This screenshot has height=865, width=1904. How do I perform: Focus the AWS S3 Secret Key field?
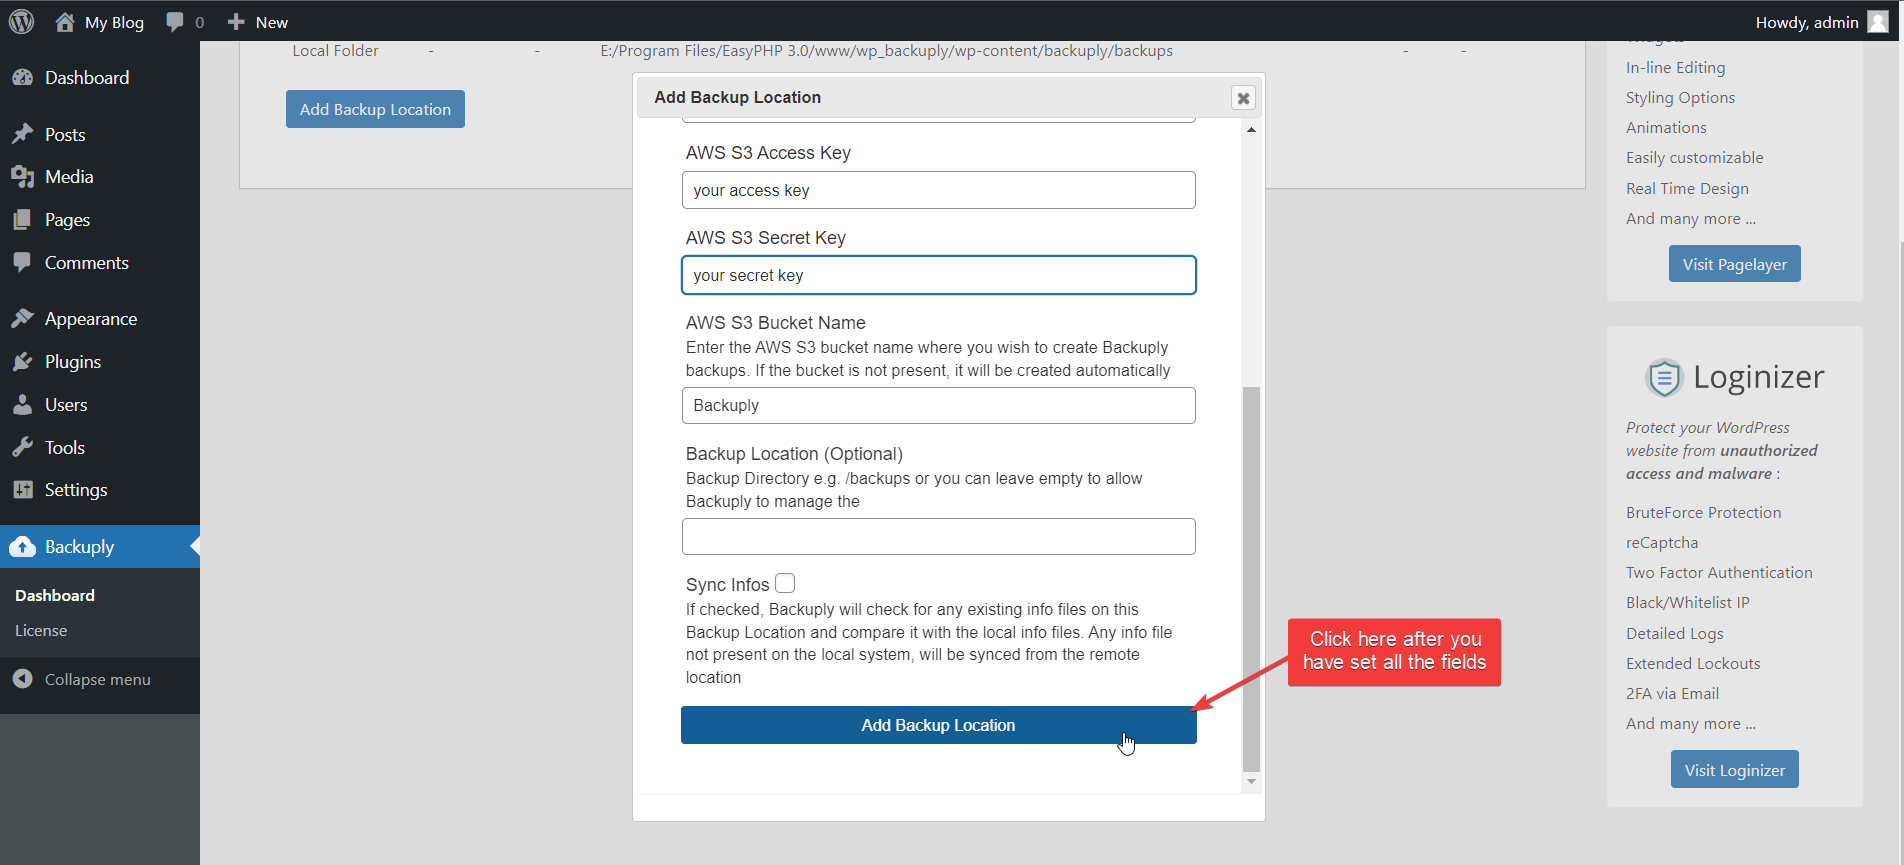coord(938,275)
